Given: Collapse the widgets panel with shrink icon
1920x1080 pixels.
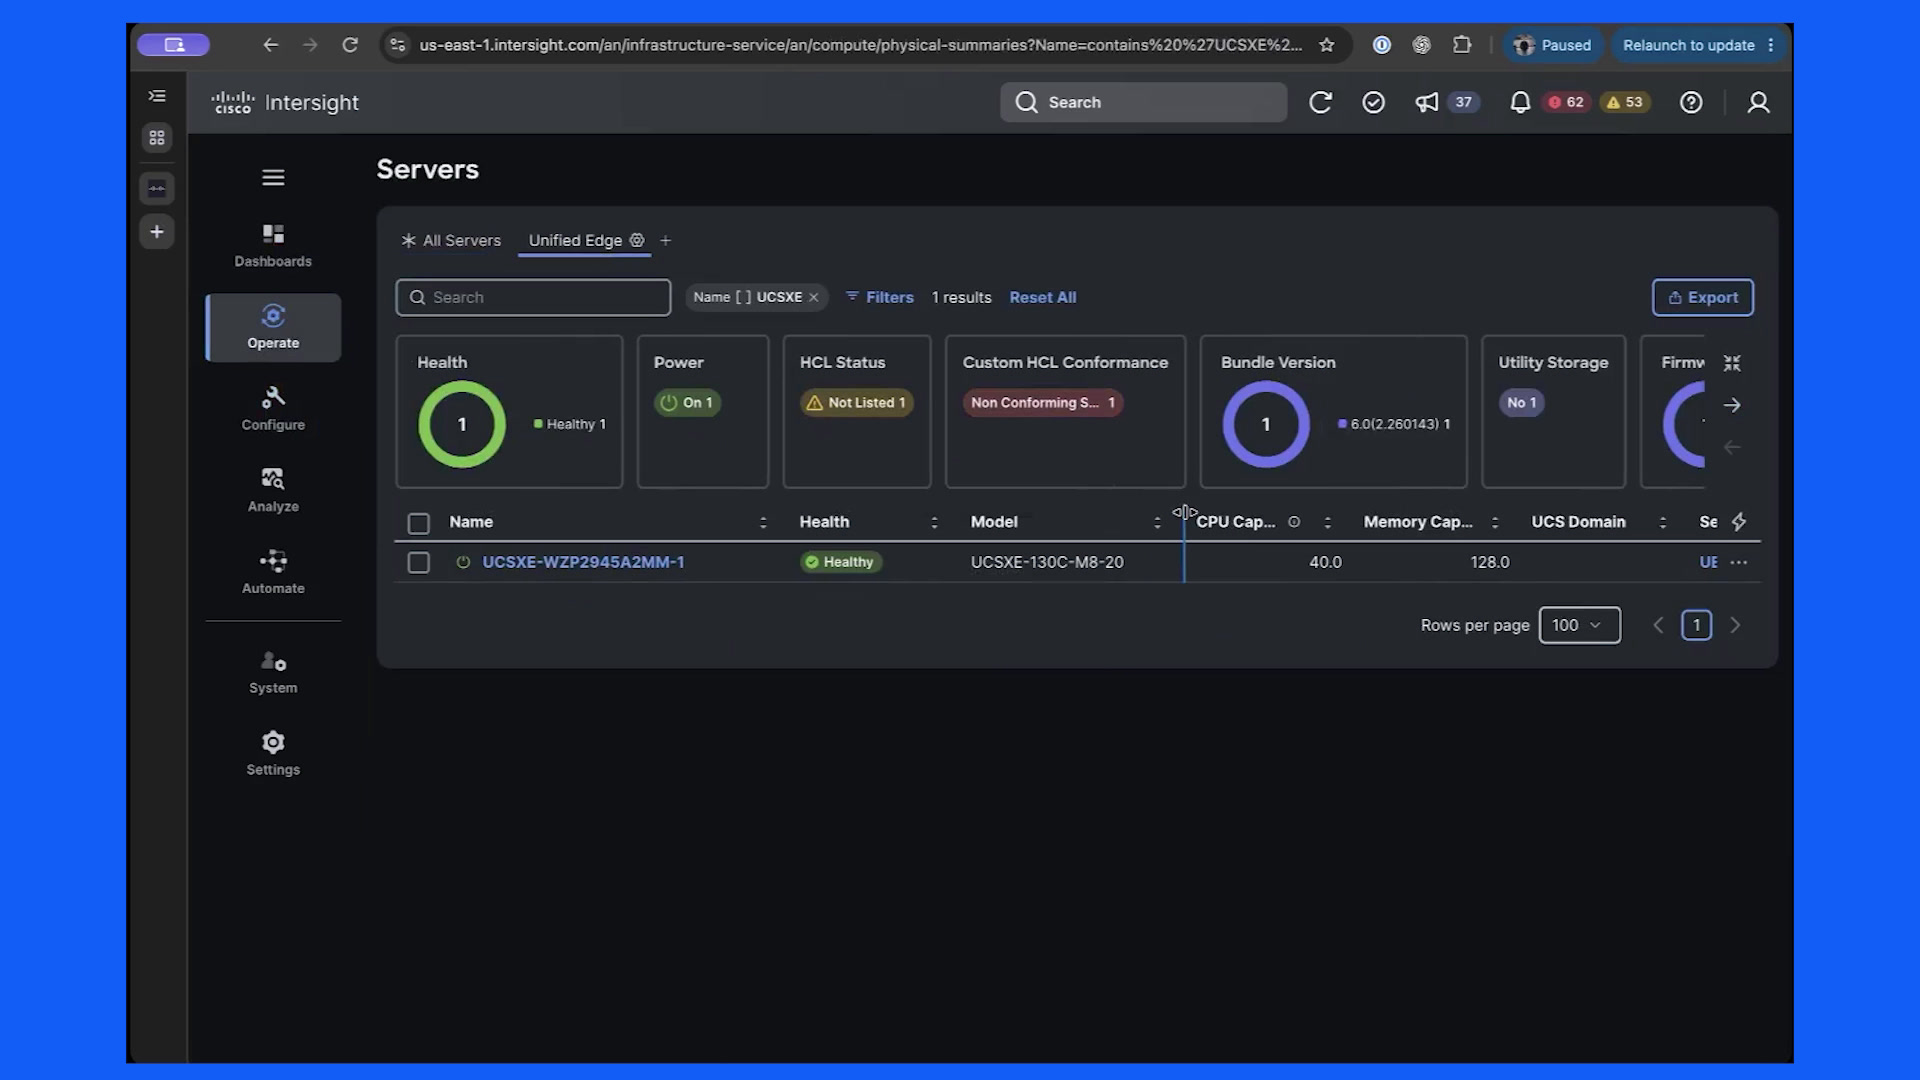Looking at the screenshot, I should 1732,363.
